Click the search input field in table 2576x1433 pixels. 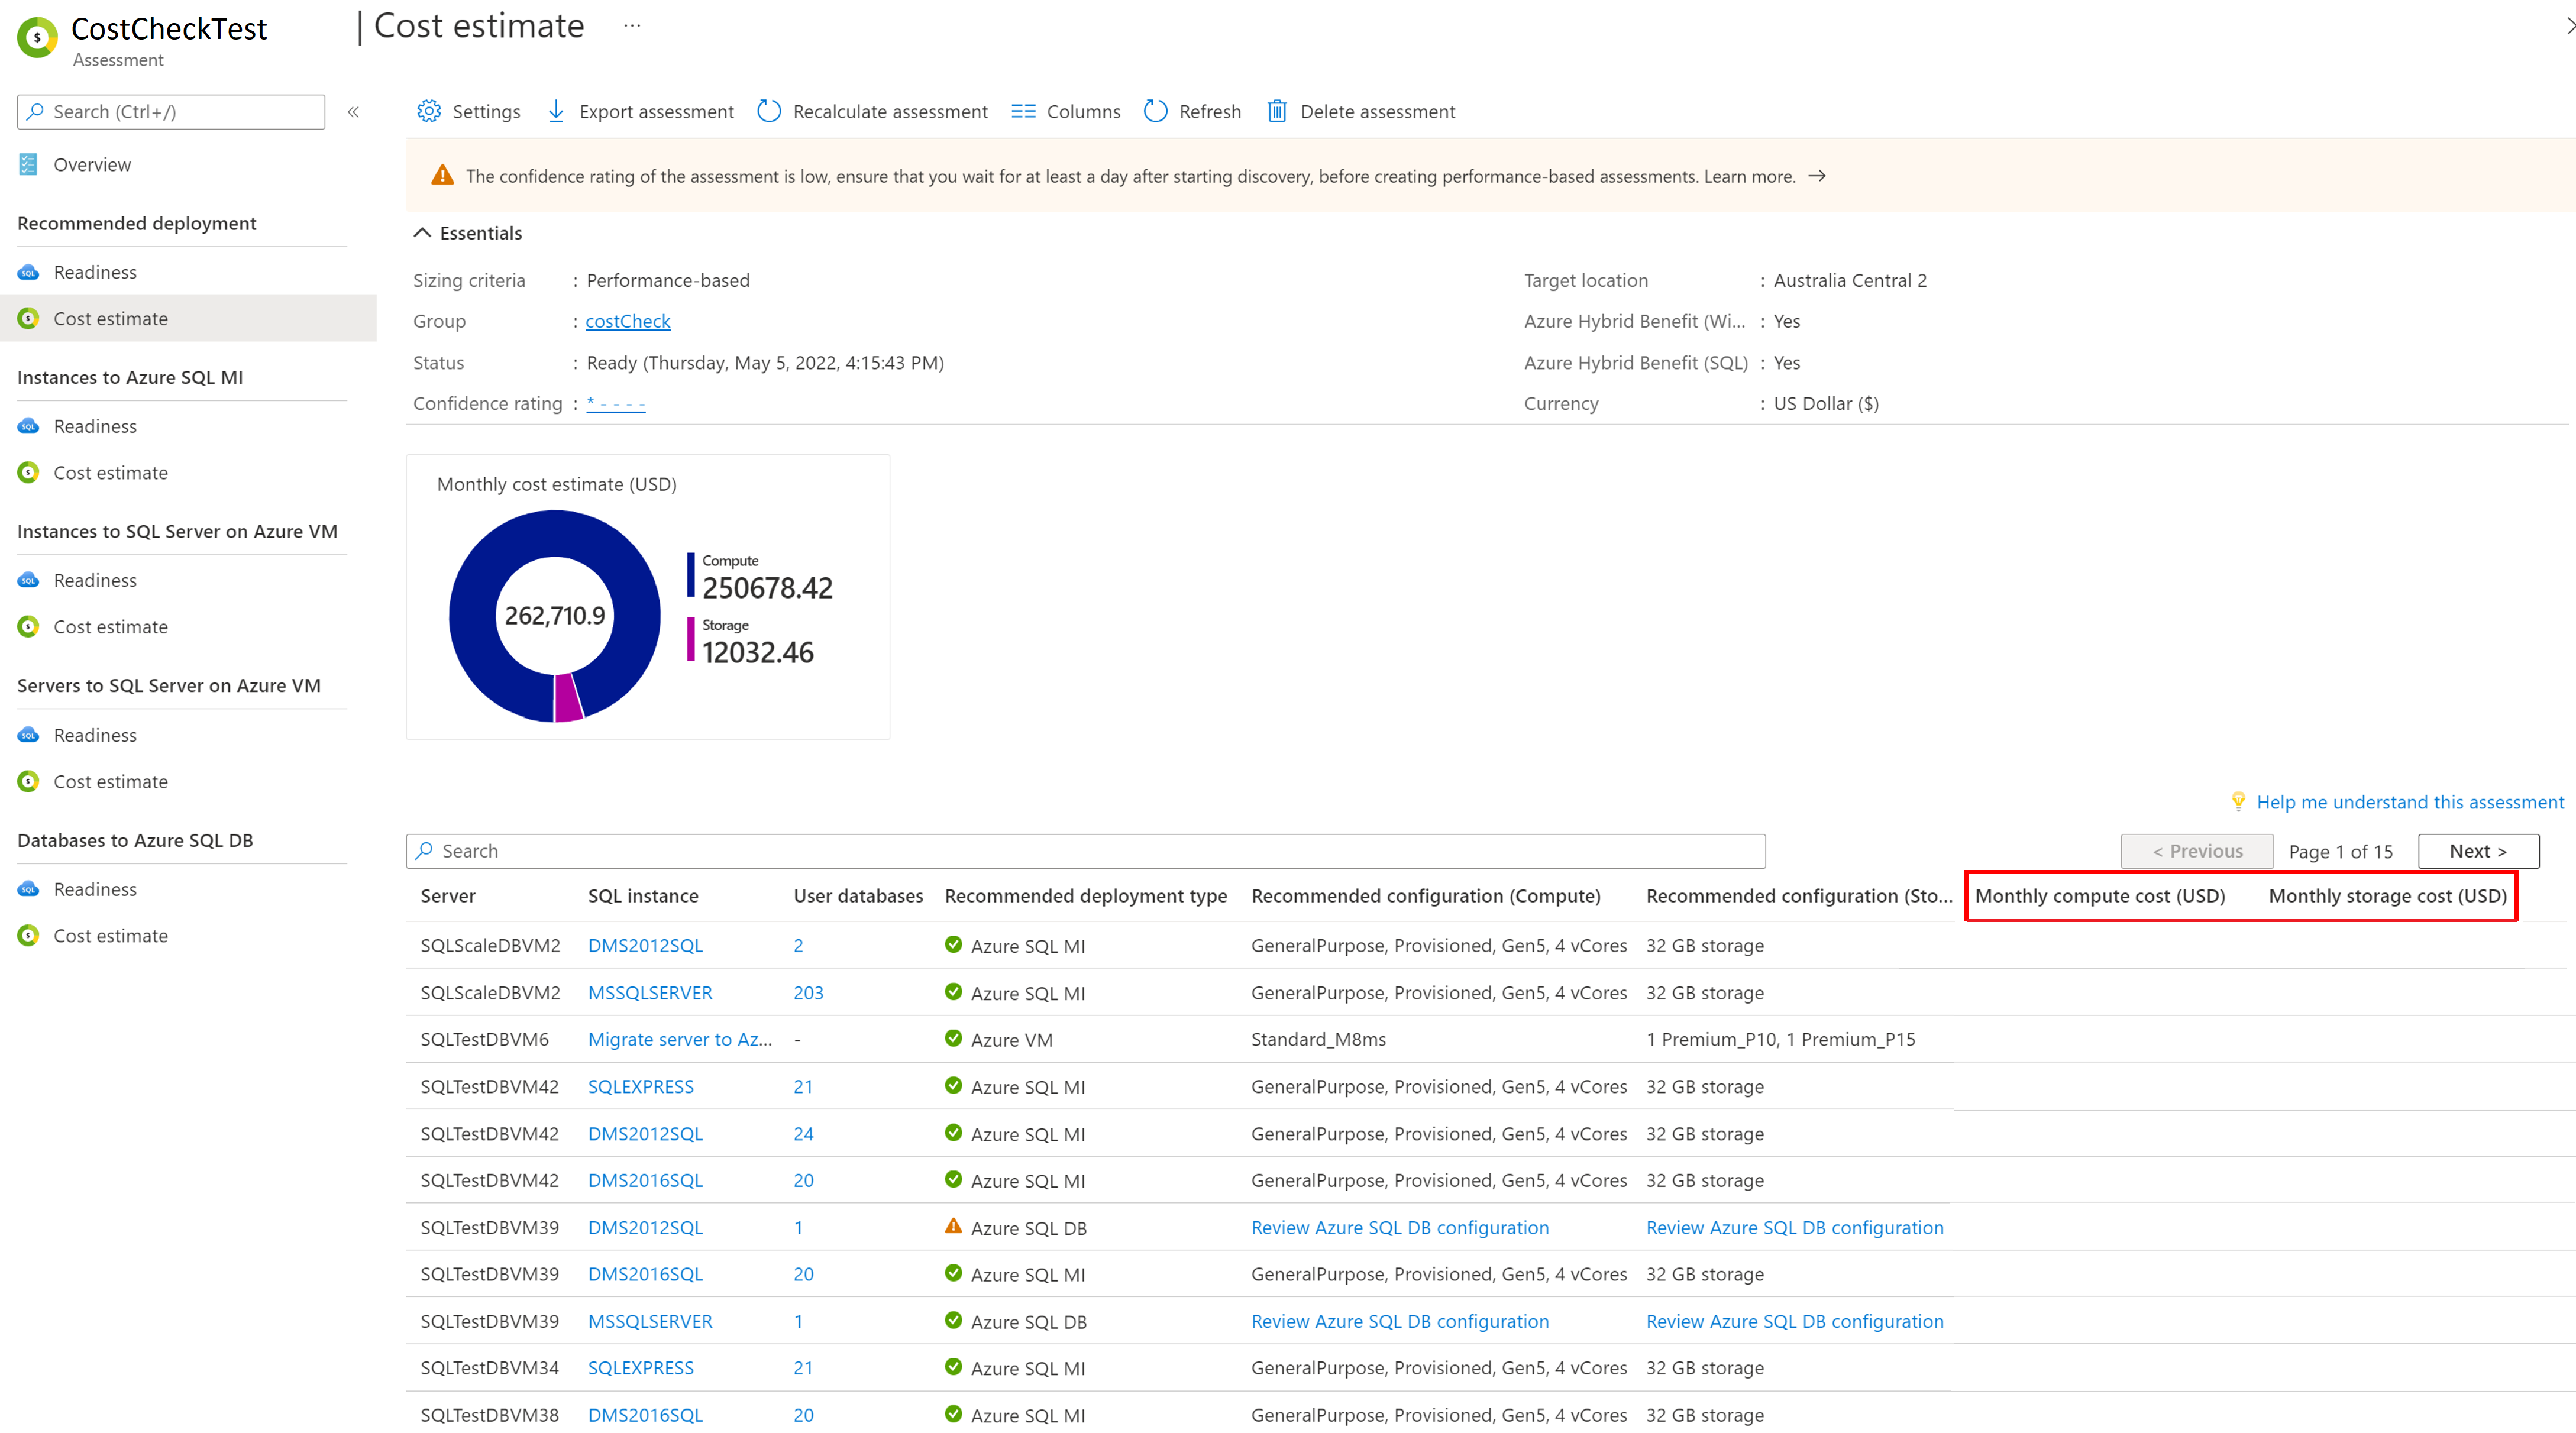(x=1083, y=849)
